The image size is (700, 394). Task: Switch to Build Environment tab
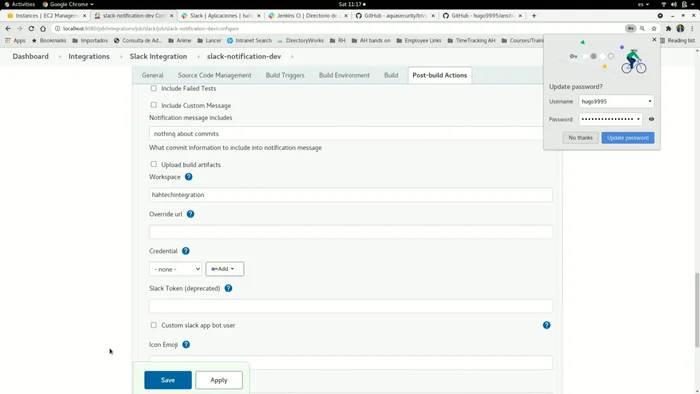(x=344, y=75)
